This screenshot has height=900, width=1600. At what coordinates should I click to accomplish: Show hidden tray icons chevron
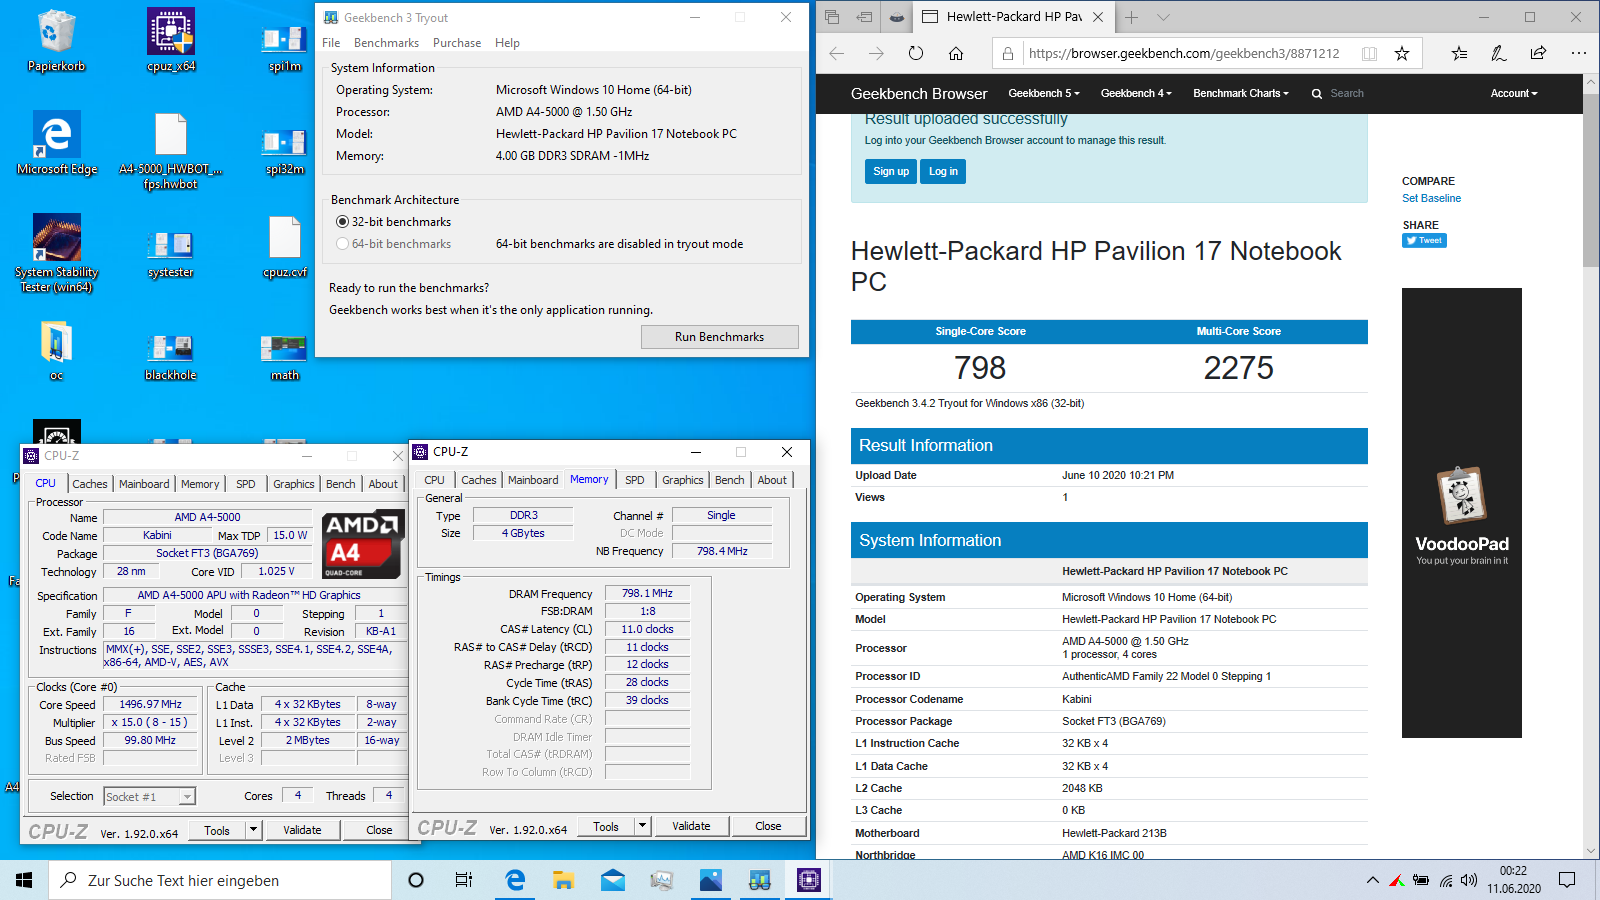tap(1372, 880)
